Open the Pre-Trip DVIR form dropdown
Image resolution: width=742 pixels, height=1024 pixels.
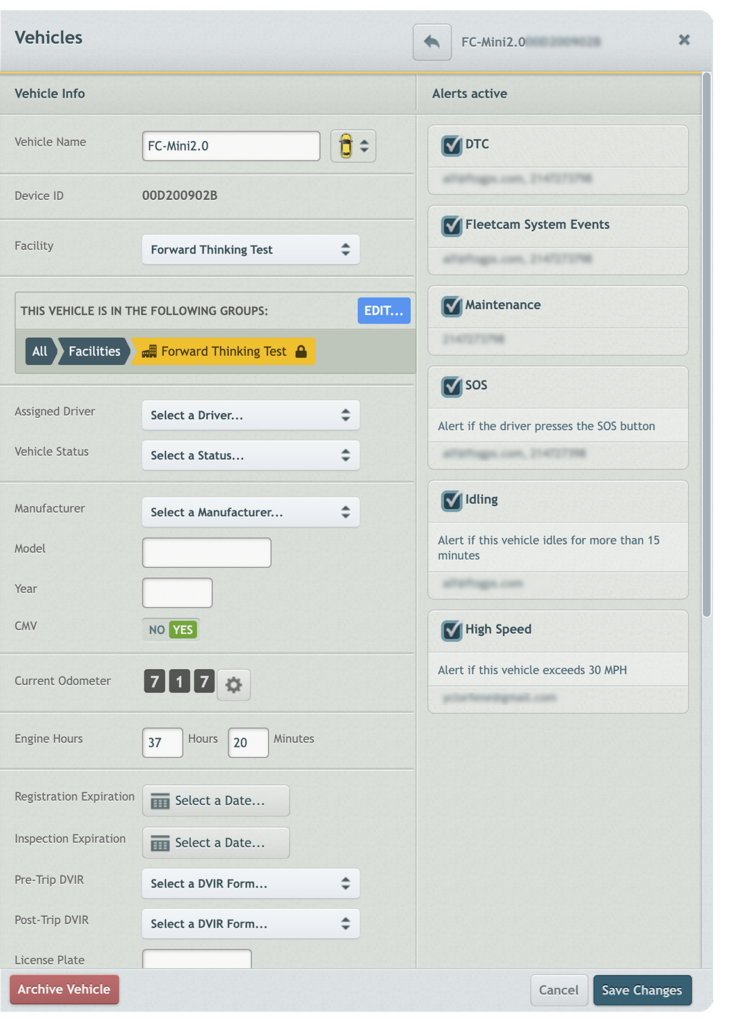pyautogui.click(x=251, y=884)
